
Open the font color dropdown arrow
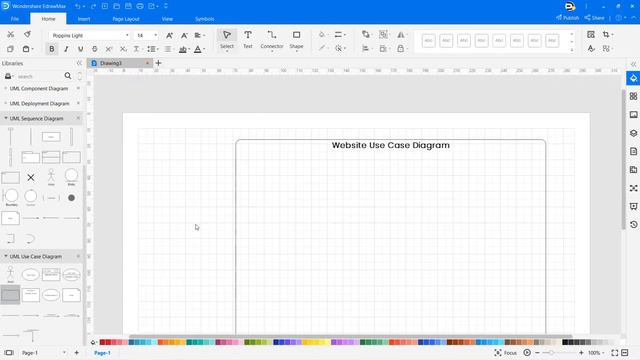point(204,49)
